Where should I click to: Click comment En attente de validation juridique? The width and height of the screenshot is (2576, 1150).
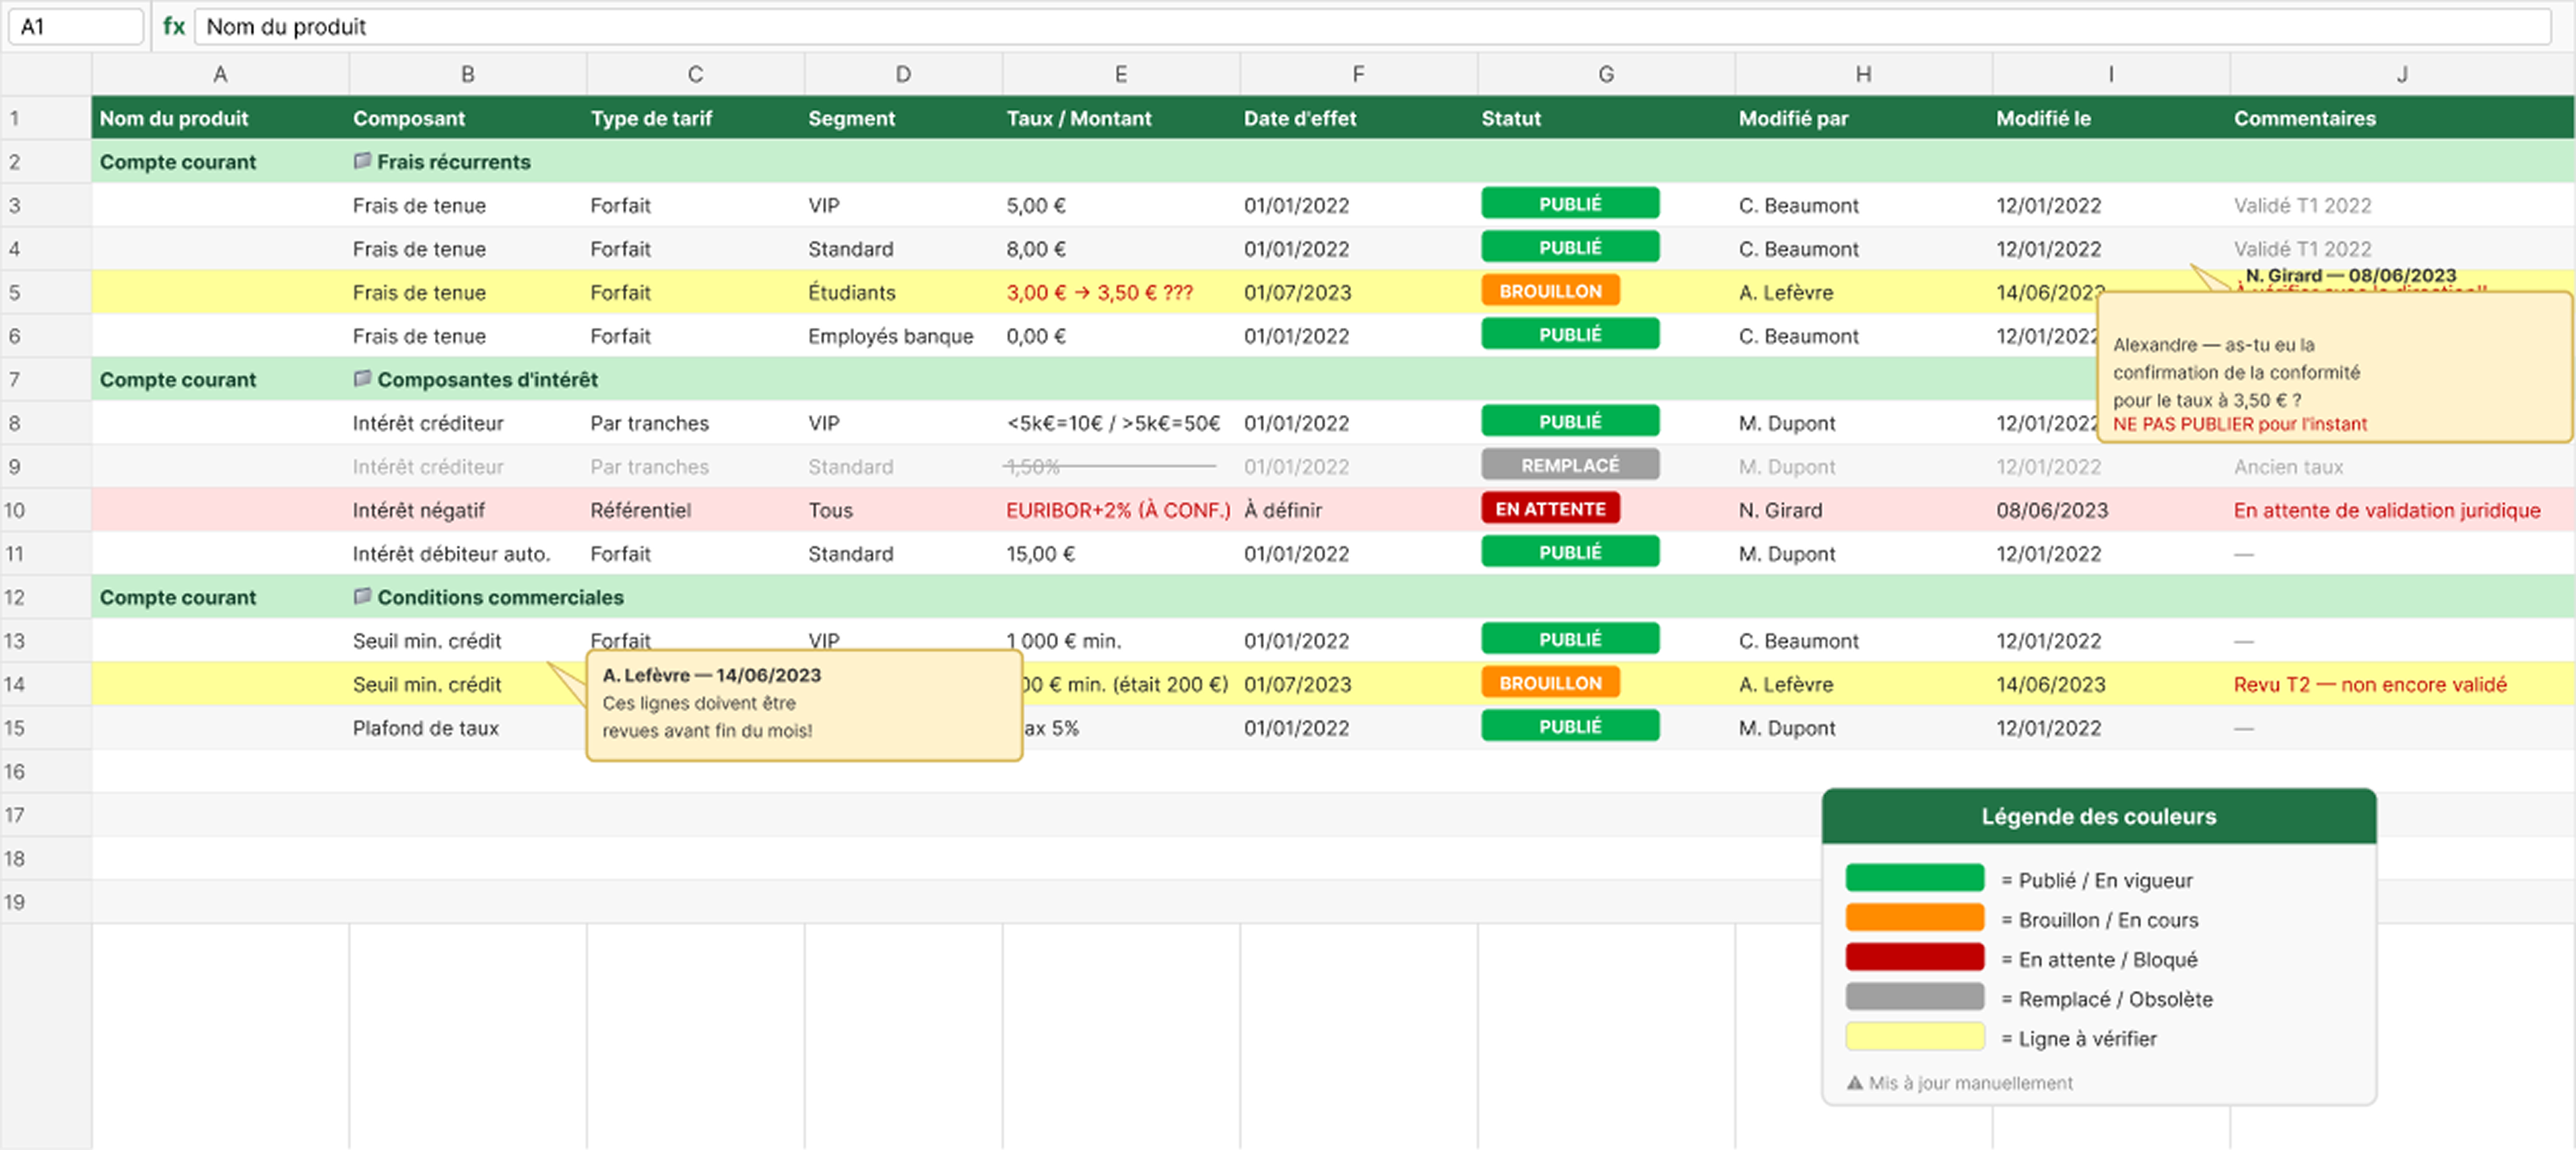(2387, 510)
